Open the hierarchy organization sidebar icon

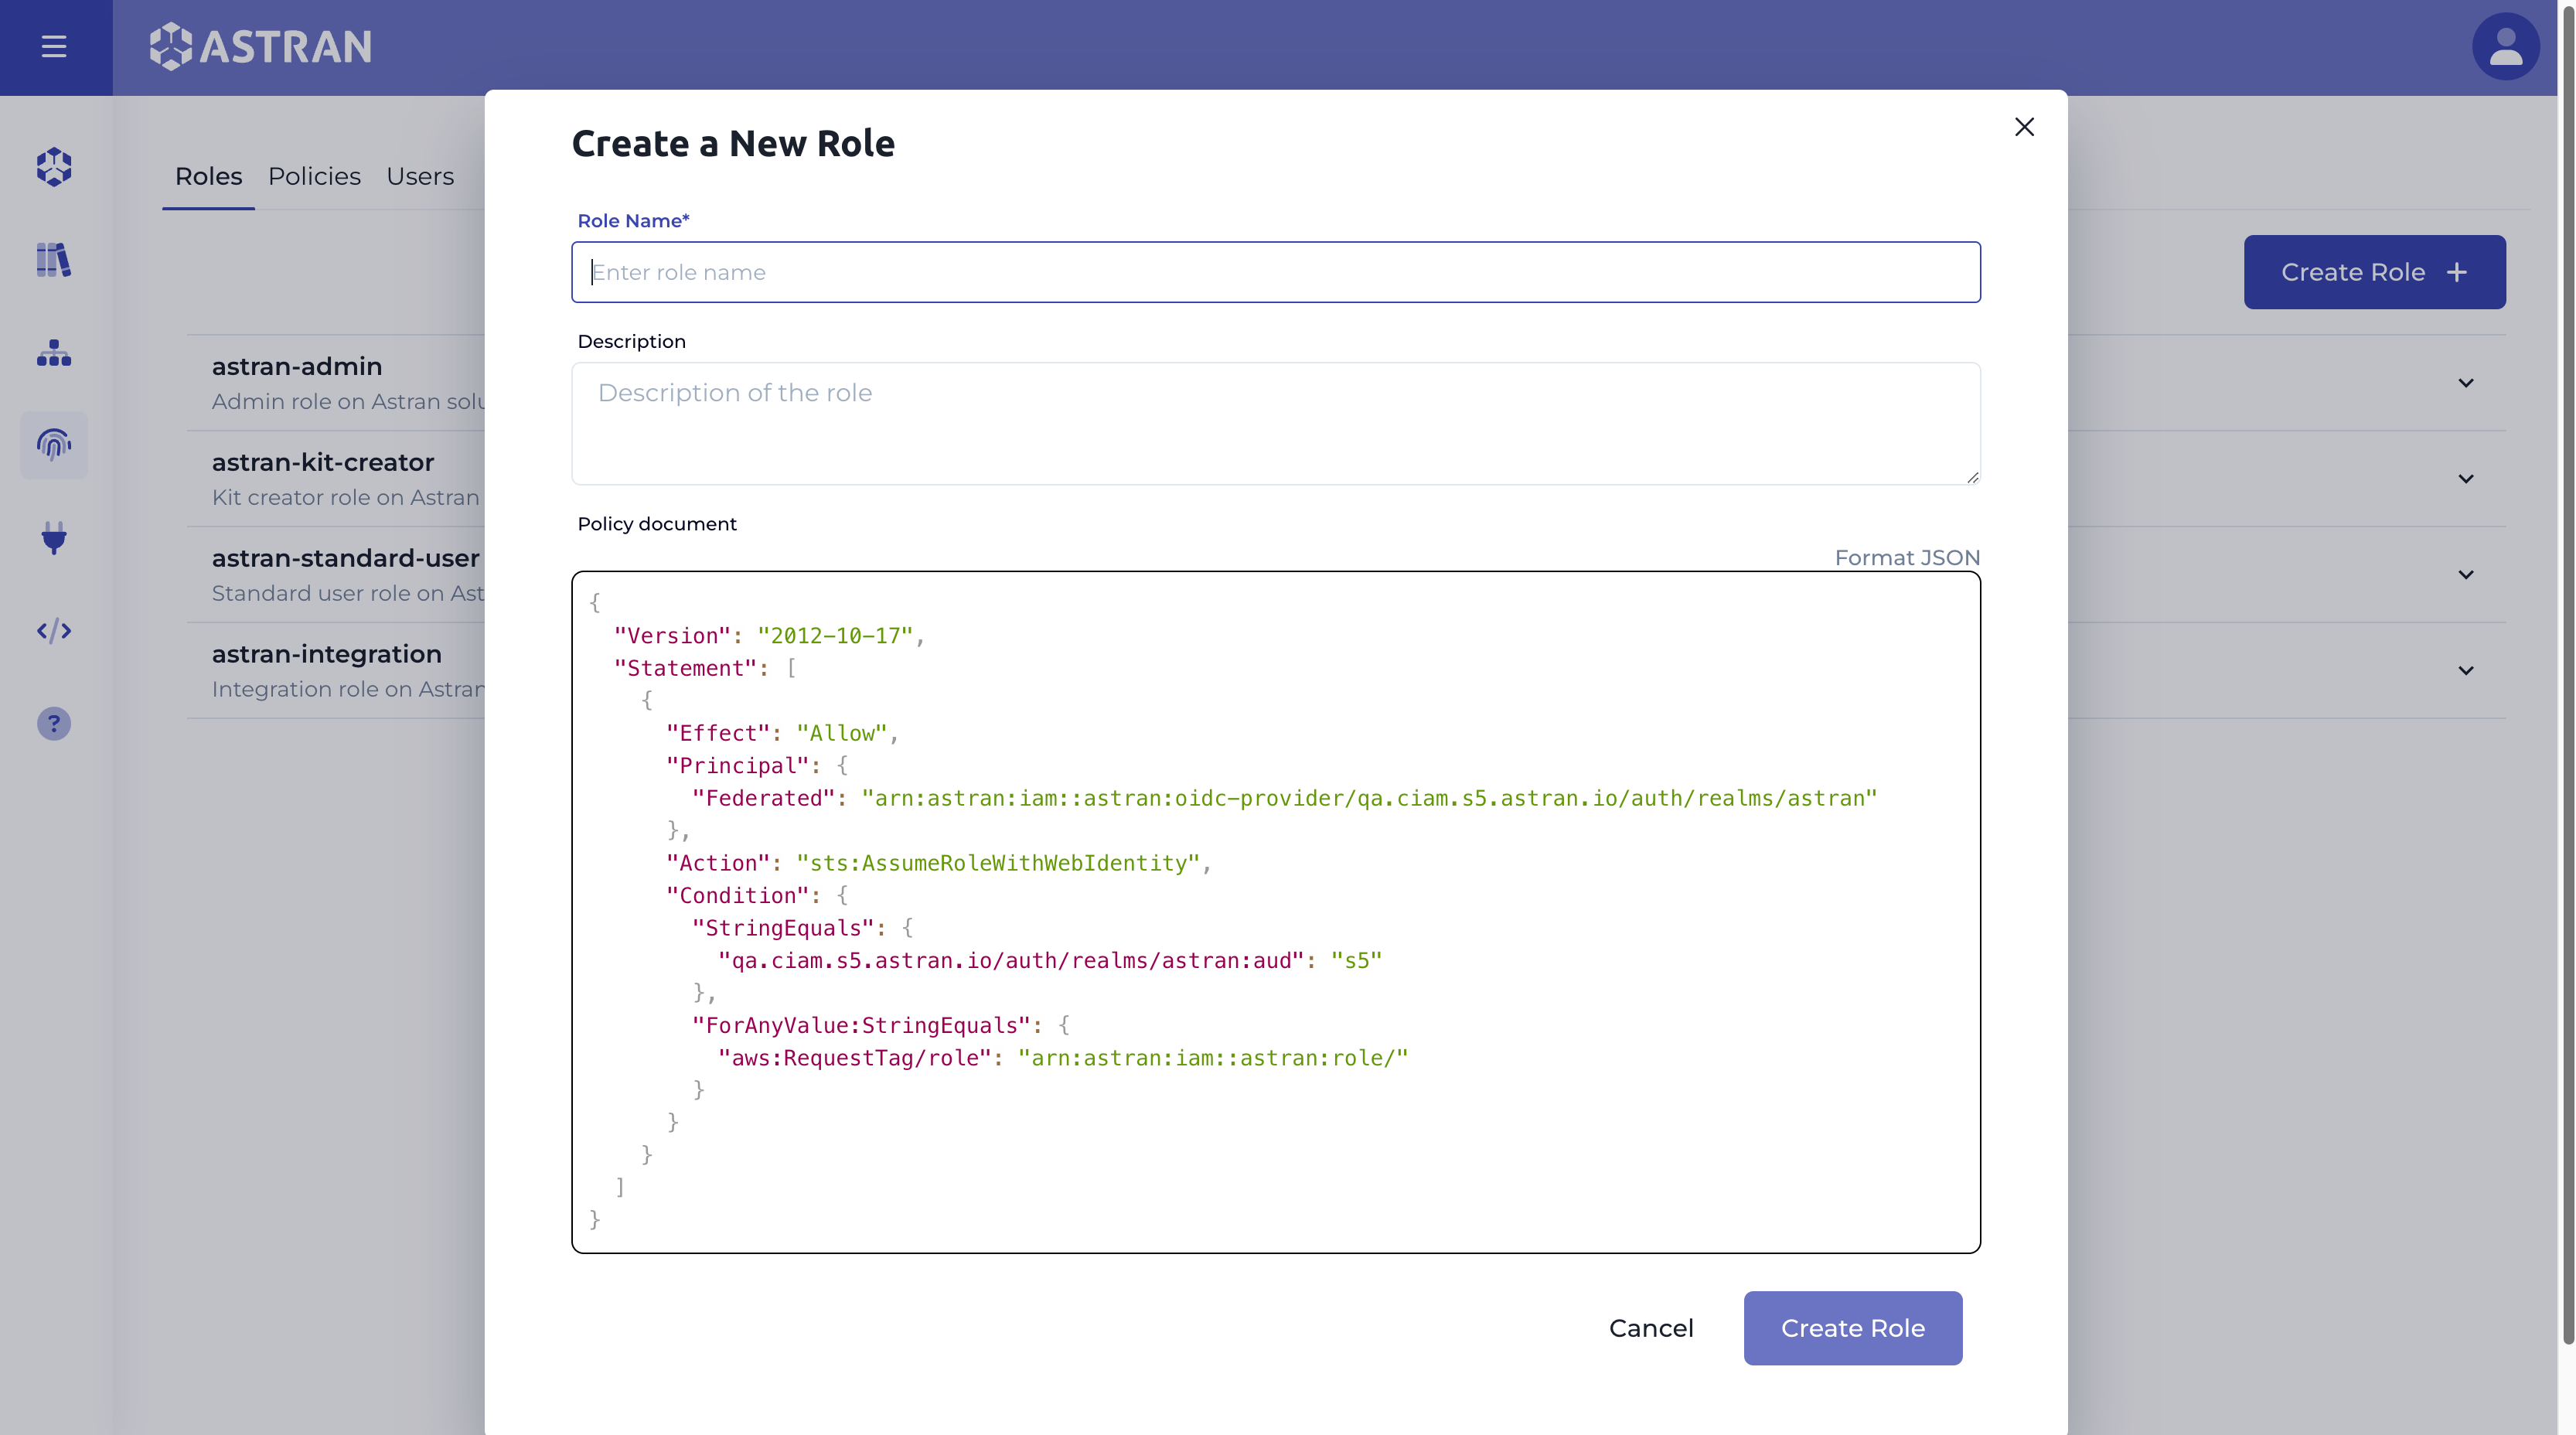pyautogui.click(x=54, y=353)
